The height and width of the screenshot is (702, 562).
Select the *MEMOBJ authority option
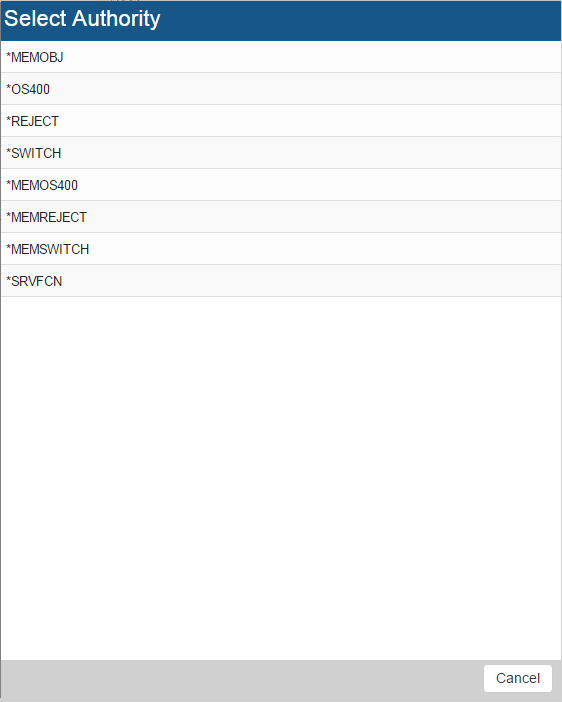click(x=281, y=57)
